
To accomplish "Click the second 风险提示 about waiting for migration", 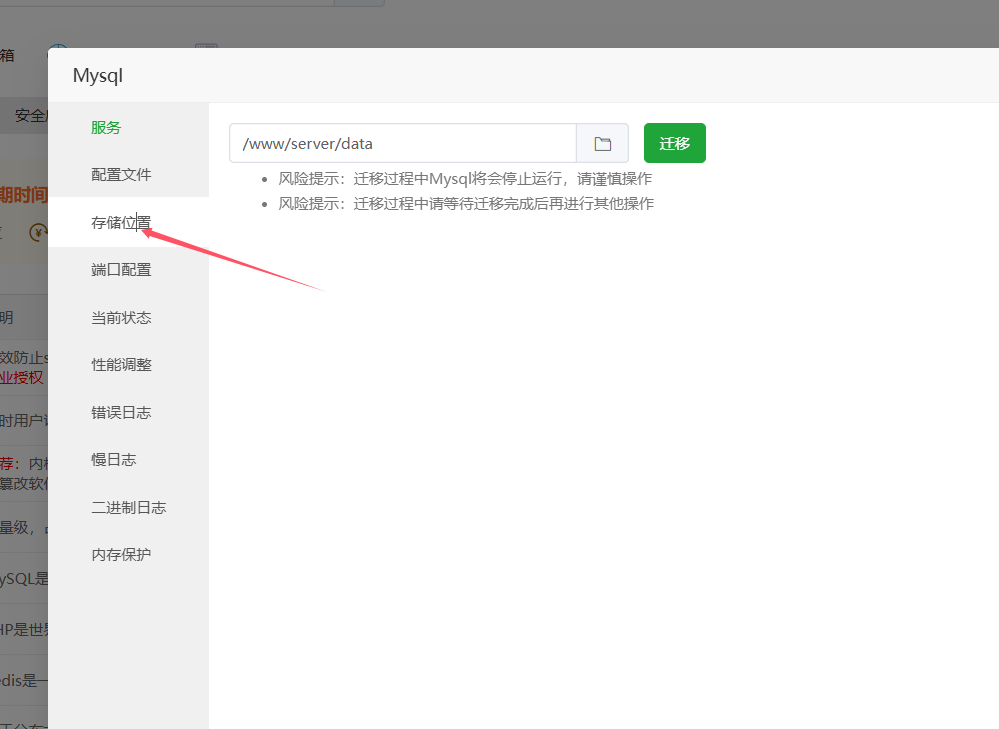I will (466, 203).
